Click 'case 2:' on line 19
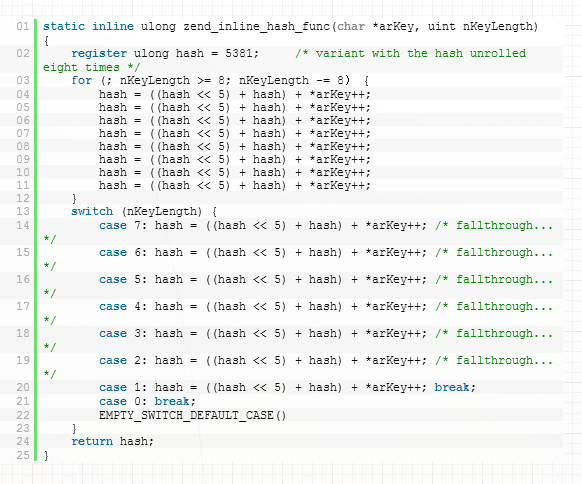The width and height of the screenshot is (582, 484). point(123,360)
